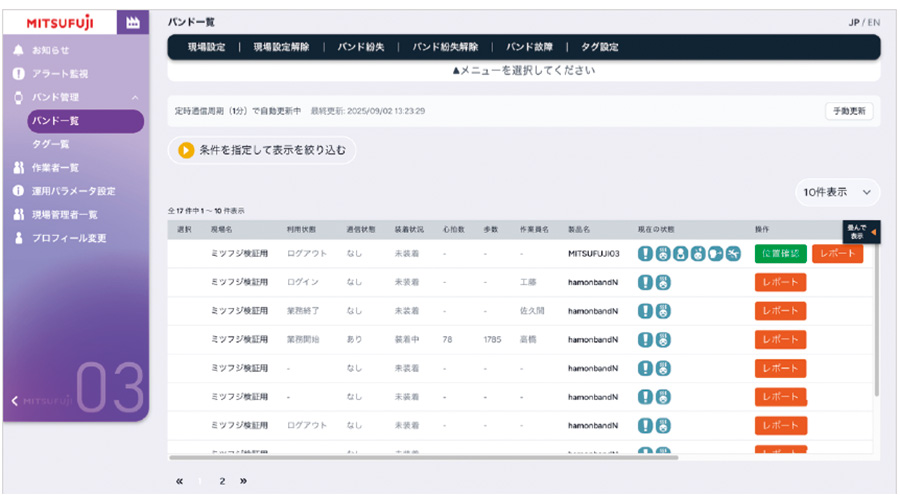Click the info icon beside 運用パラメータ設定
The width and height of the screenshot is (900, 500).
(19, 191)
